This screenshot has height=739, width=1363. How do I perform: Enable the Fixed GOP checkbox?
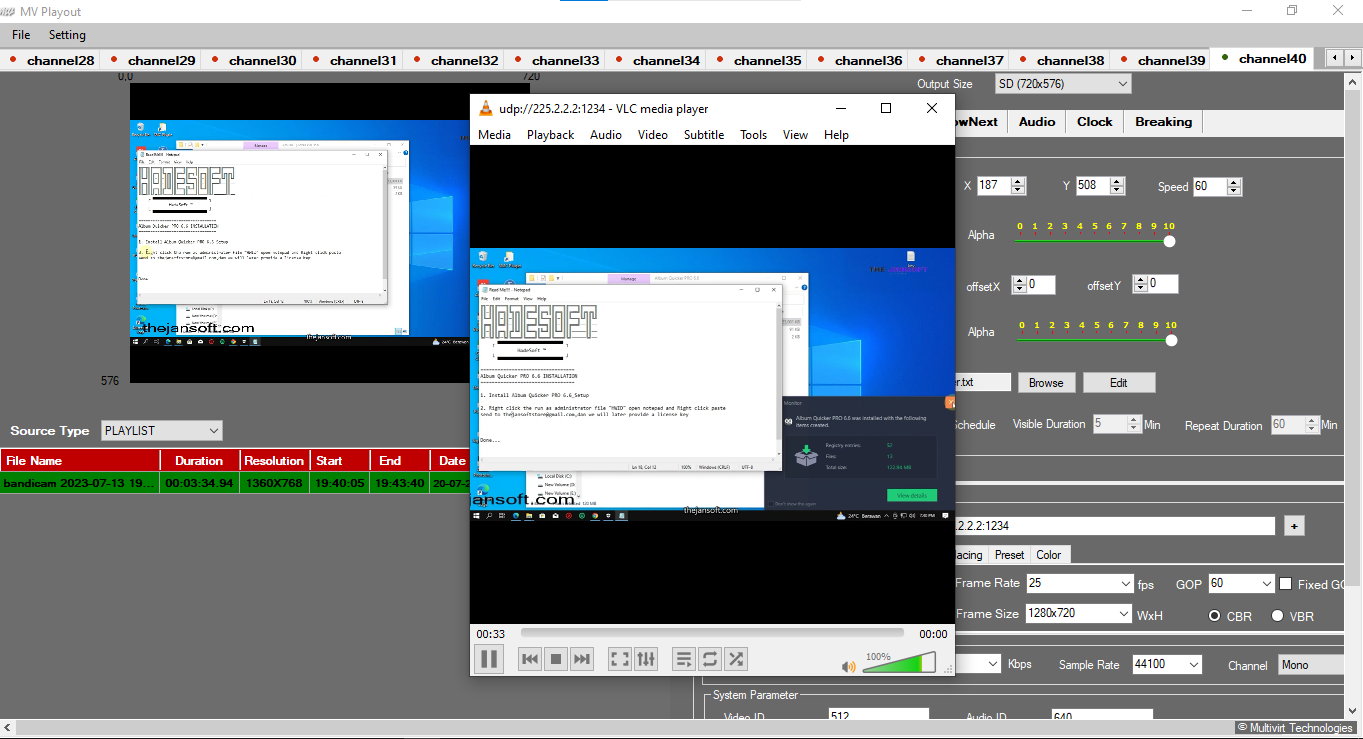(1287, 584)
